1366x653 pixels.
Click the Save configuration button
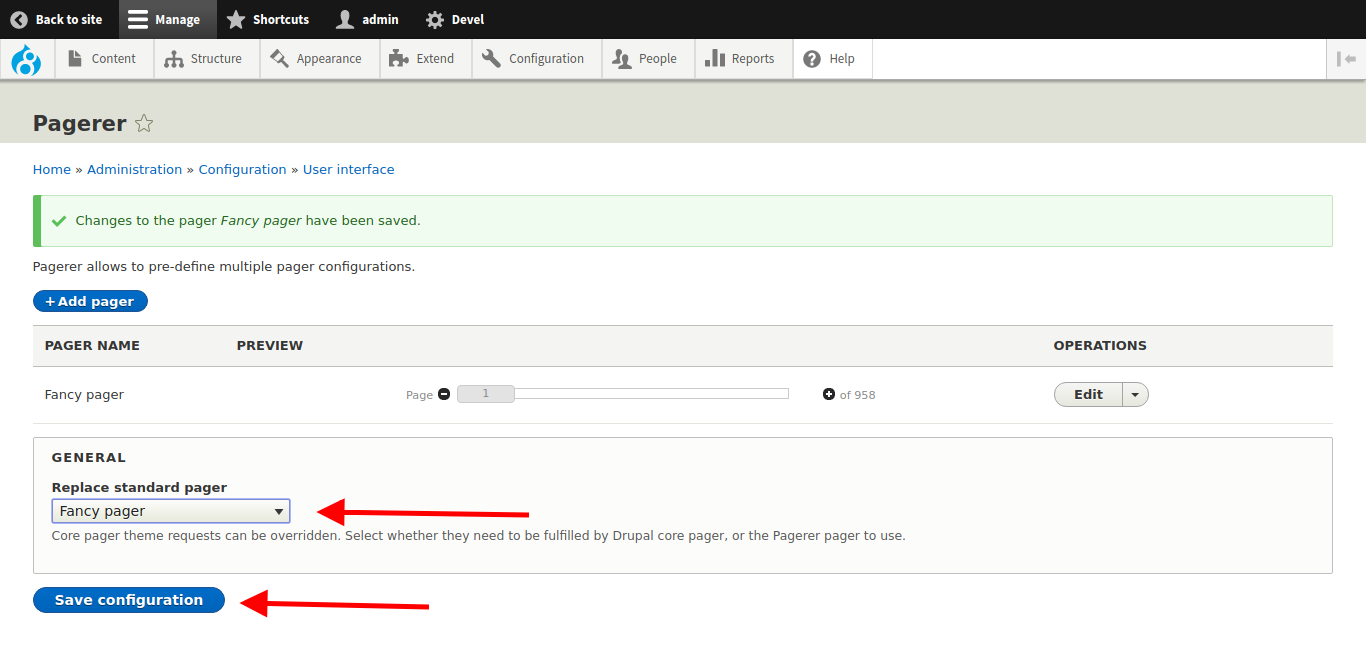(129, 600)
